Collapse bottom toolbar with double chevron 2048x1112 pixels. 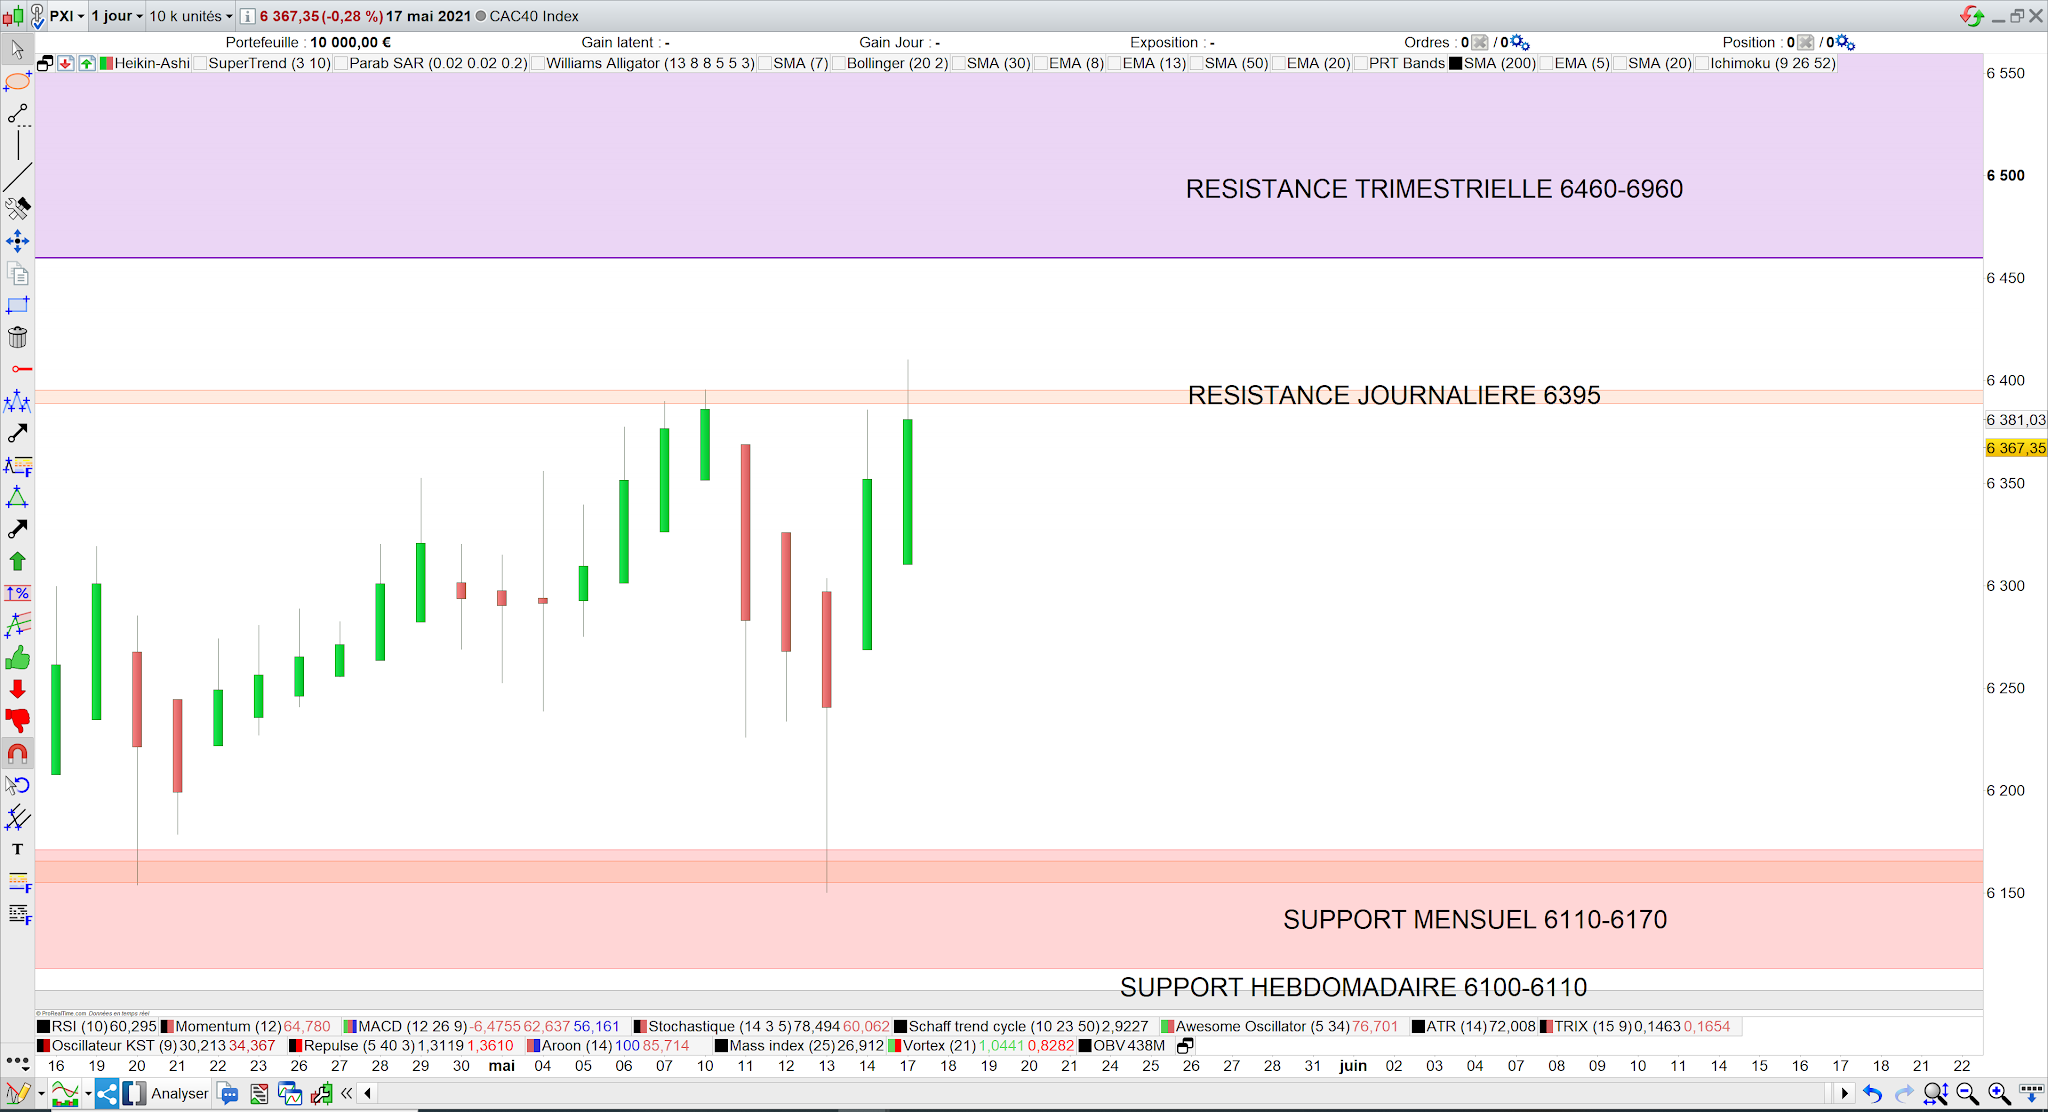click(x=346, y=1094)
